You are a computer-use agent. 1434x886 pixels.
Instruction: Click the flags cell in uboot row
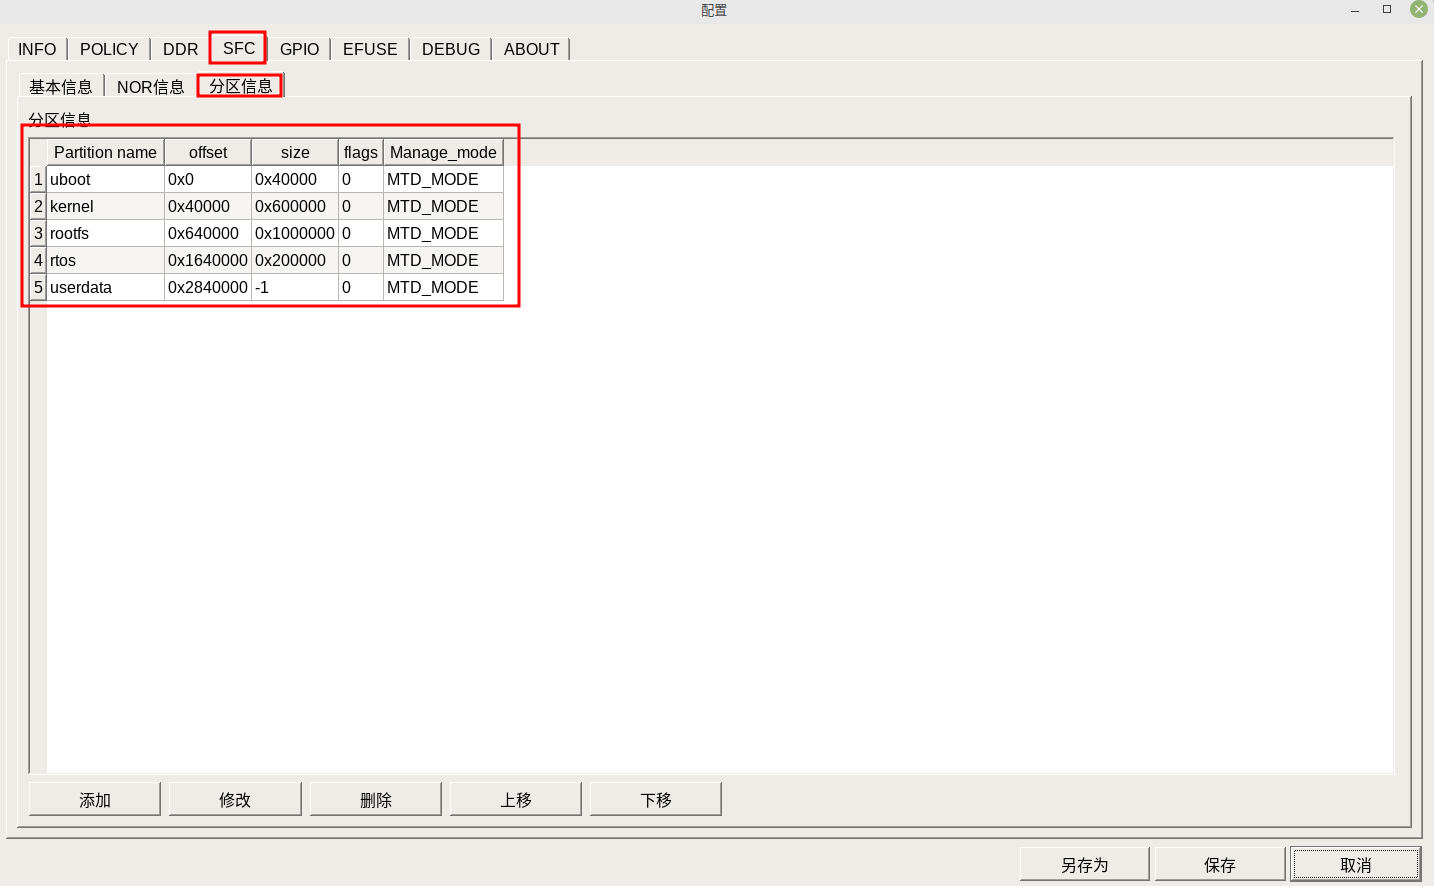(x=361, y=179)
